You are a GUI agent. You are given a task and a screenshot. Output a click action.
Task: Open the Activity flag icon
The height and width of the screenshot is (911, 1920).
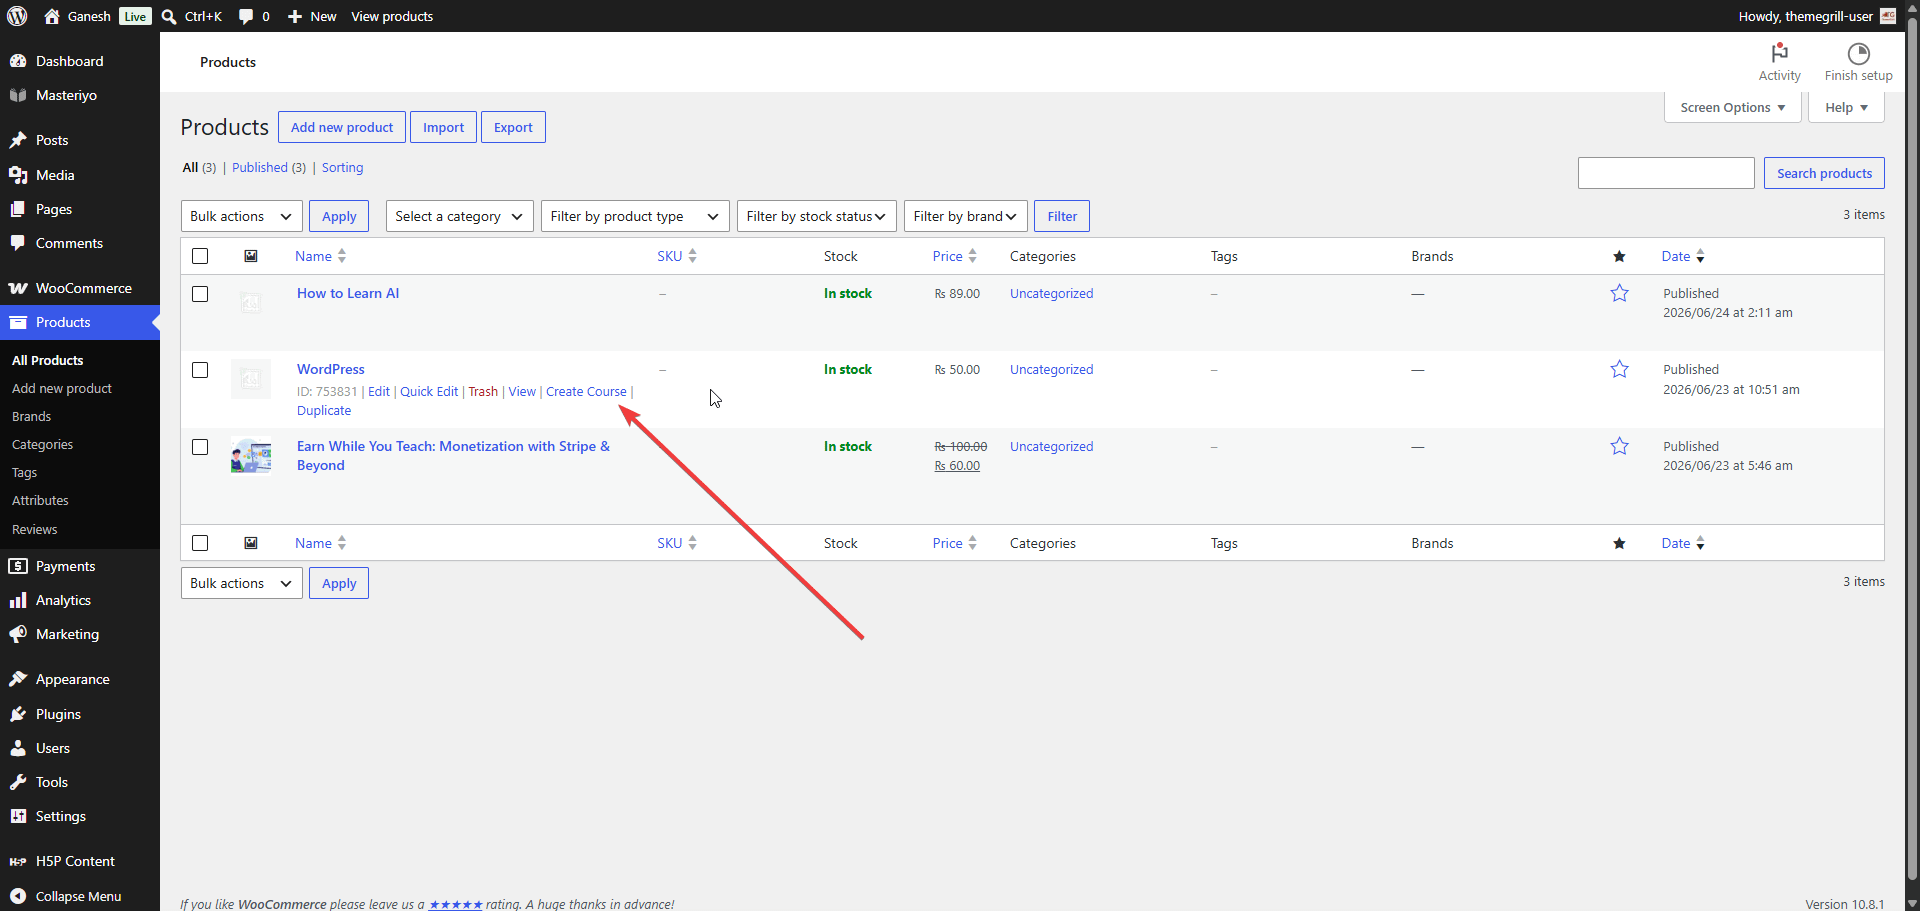1779,53
